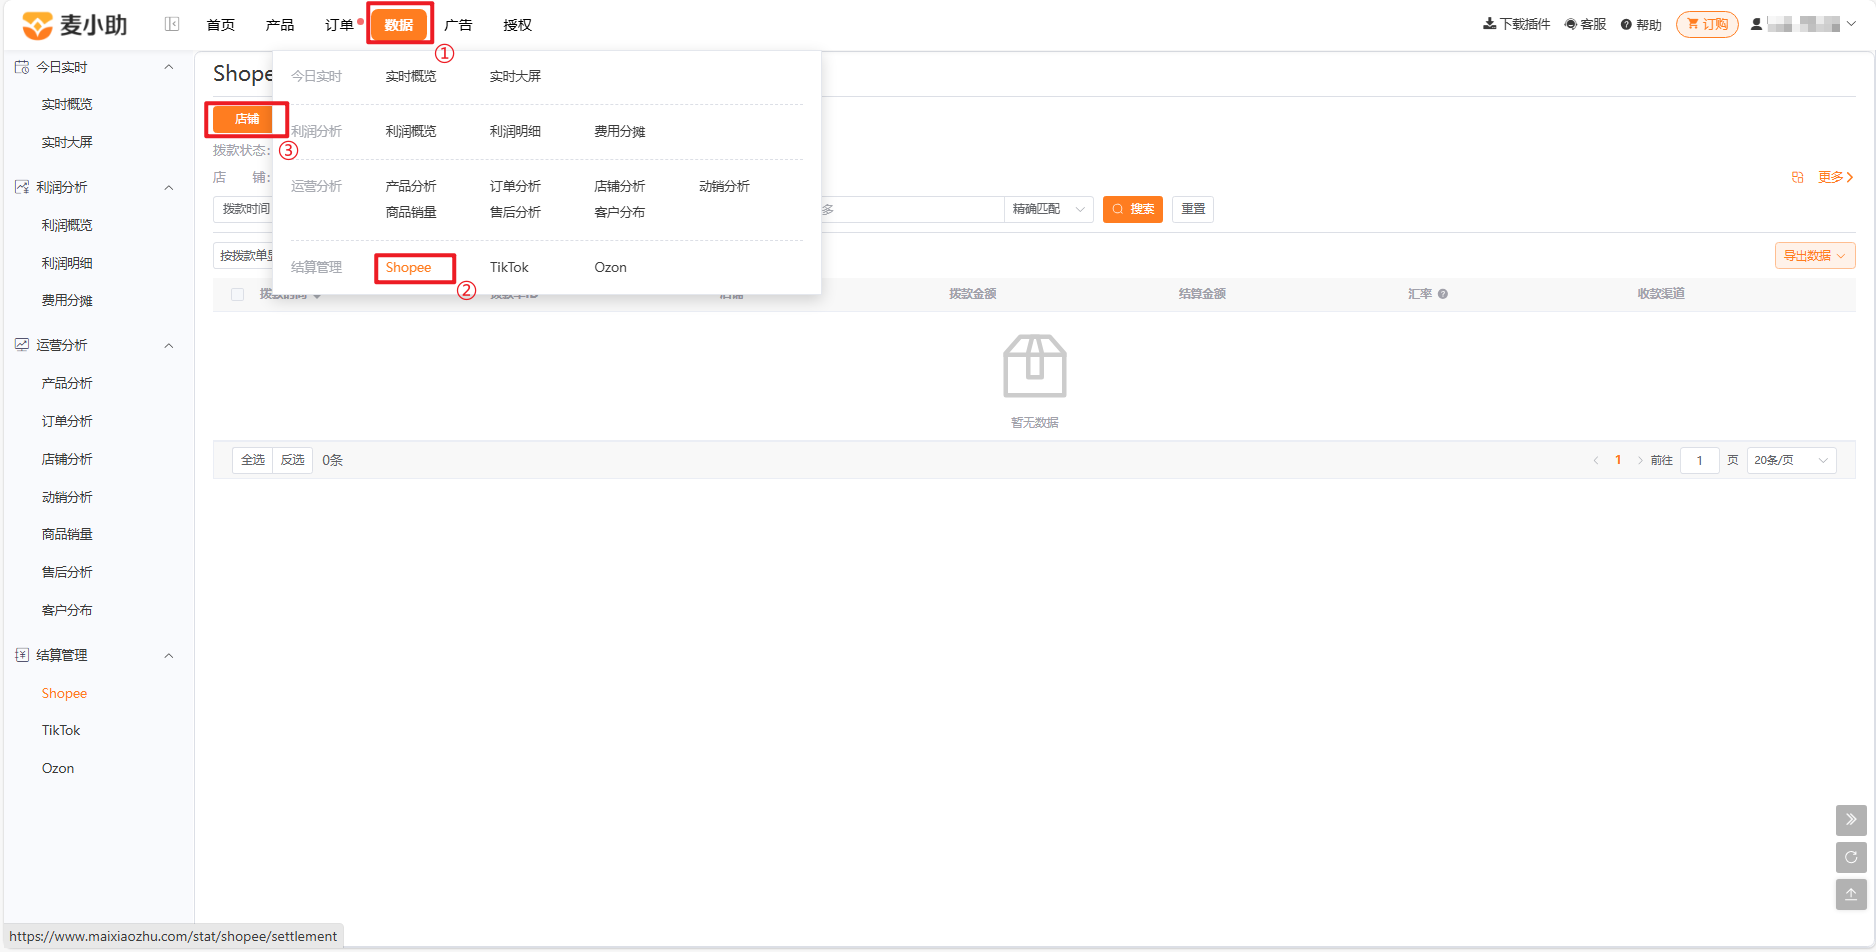Click the 订购 cart button
This screenshot has height=952, width=1876.
tap(1707, 24)
